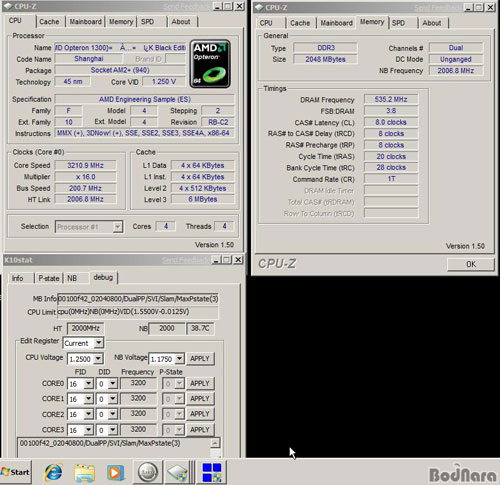
Task: Click the AMD Opteron logo image
Action: [x=210, y=64]
